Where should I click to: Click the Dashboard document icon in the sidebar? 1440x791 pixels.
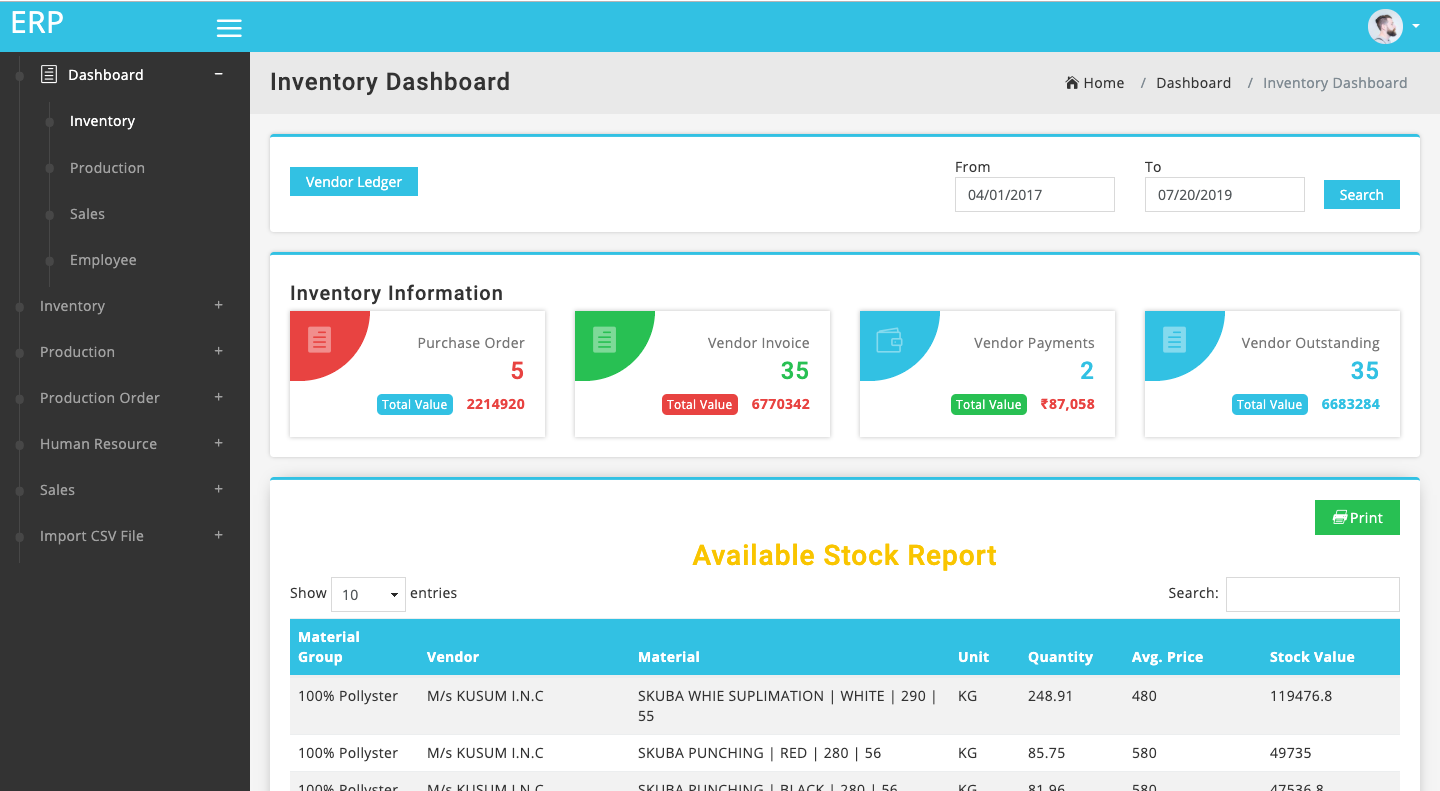pyautogui.click(x=48, y=74)
